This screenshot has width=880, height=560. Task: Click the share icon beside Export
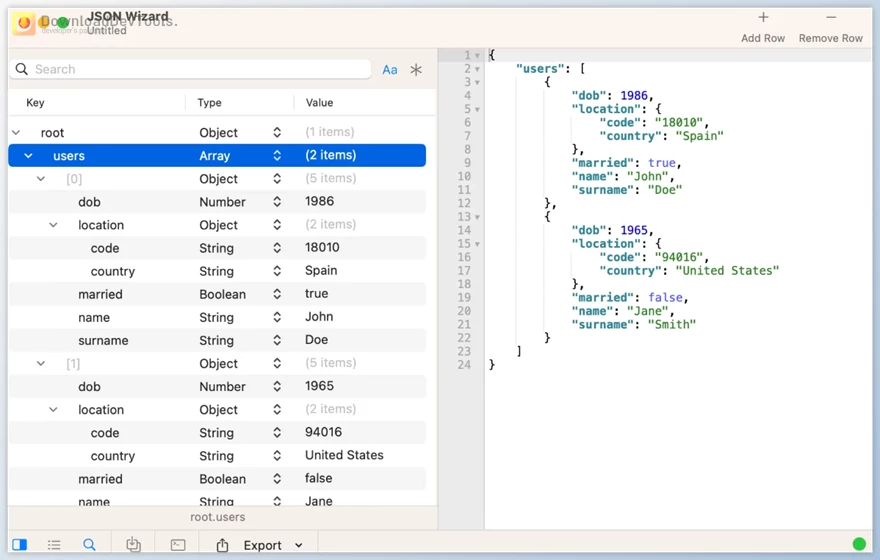(x=222, y=545)
